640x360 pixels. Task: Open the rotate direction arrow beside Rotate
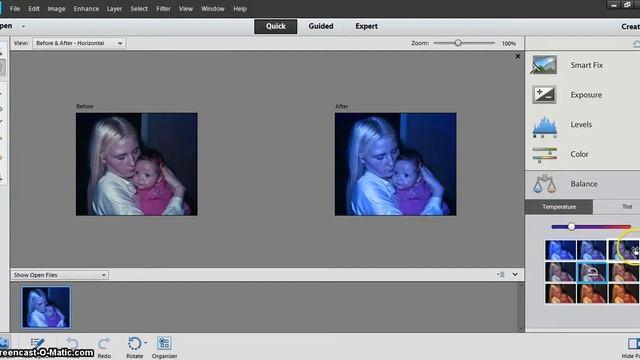click(146, 343)
